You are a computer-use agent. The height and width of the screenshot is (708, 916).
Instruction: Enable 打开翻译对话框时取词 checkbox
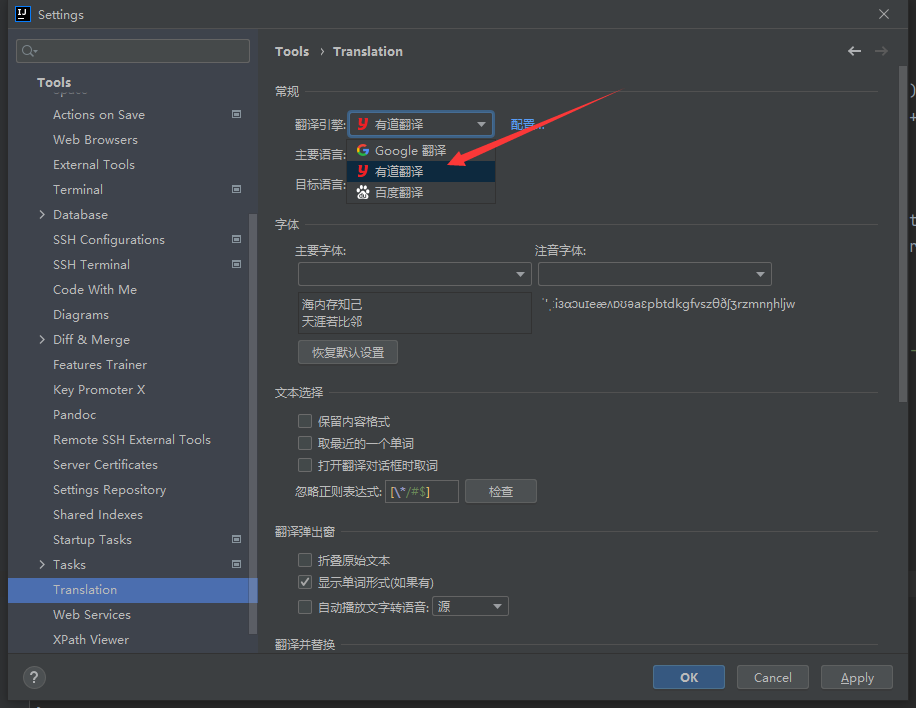(305, 465)
